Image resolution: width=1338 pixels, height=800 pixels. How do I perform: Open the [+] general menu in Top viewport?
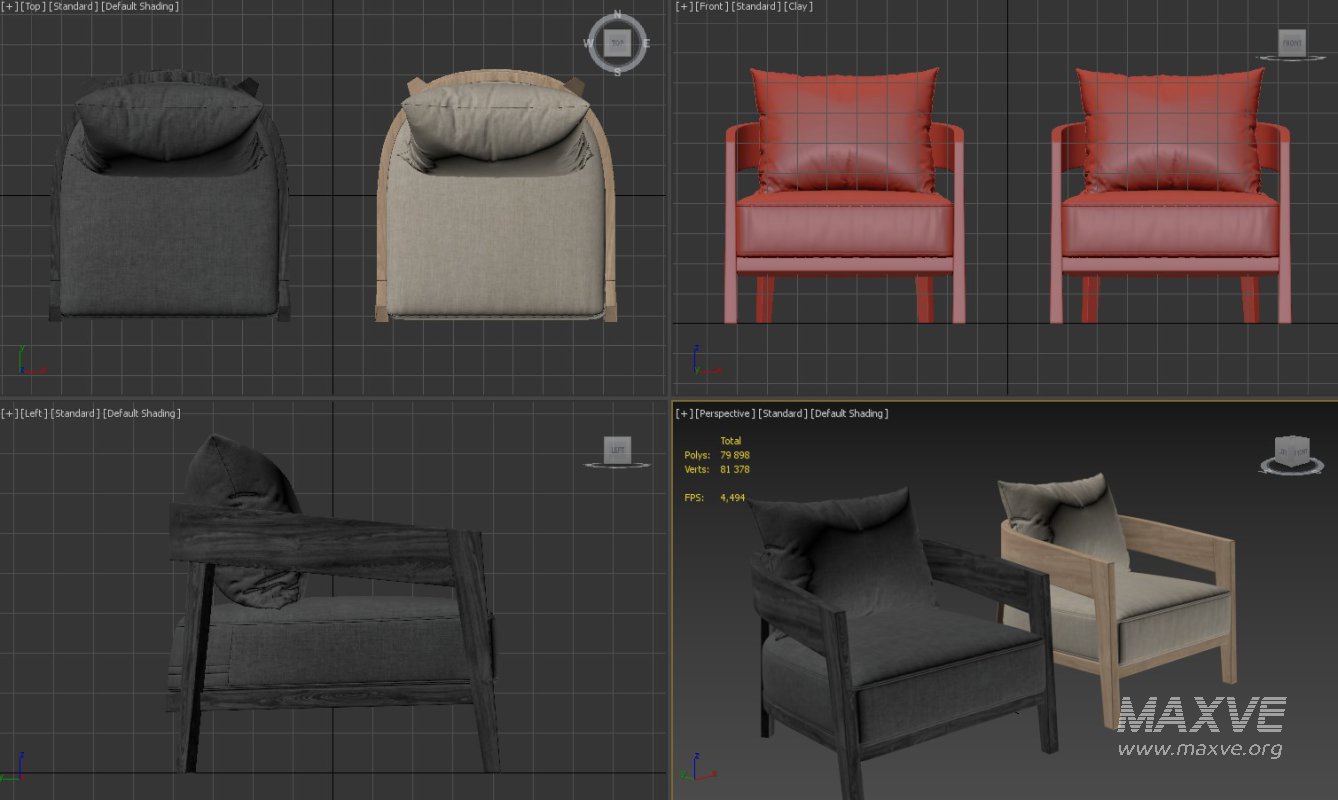(8, 7)
